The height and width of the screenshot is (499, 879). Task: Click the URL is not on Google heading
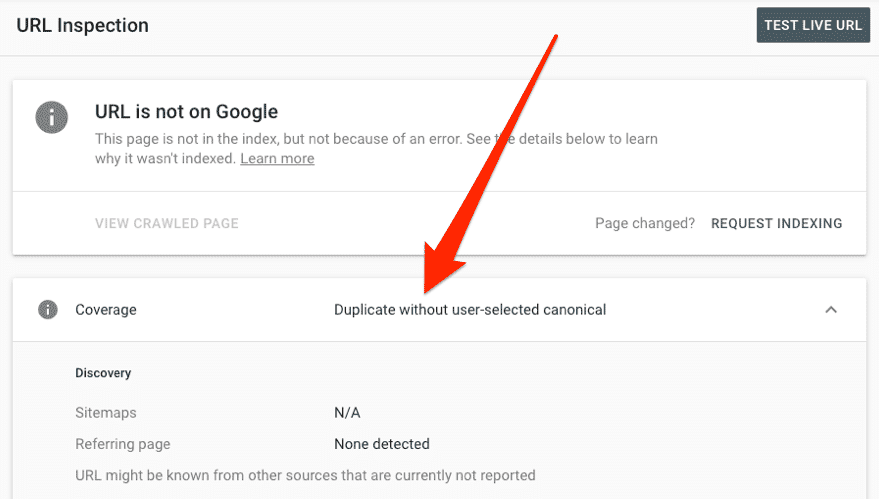pos(186,112)
